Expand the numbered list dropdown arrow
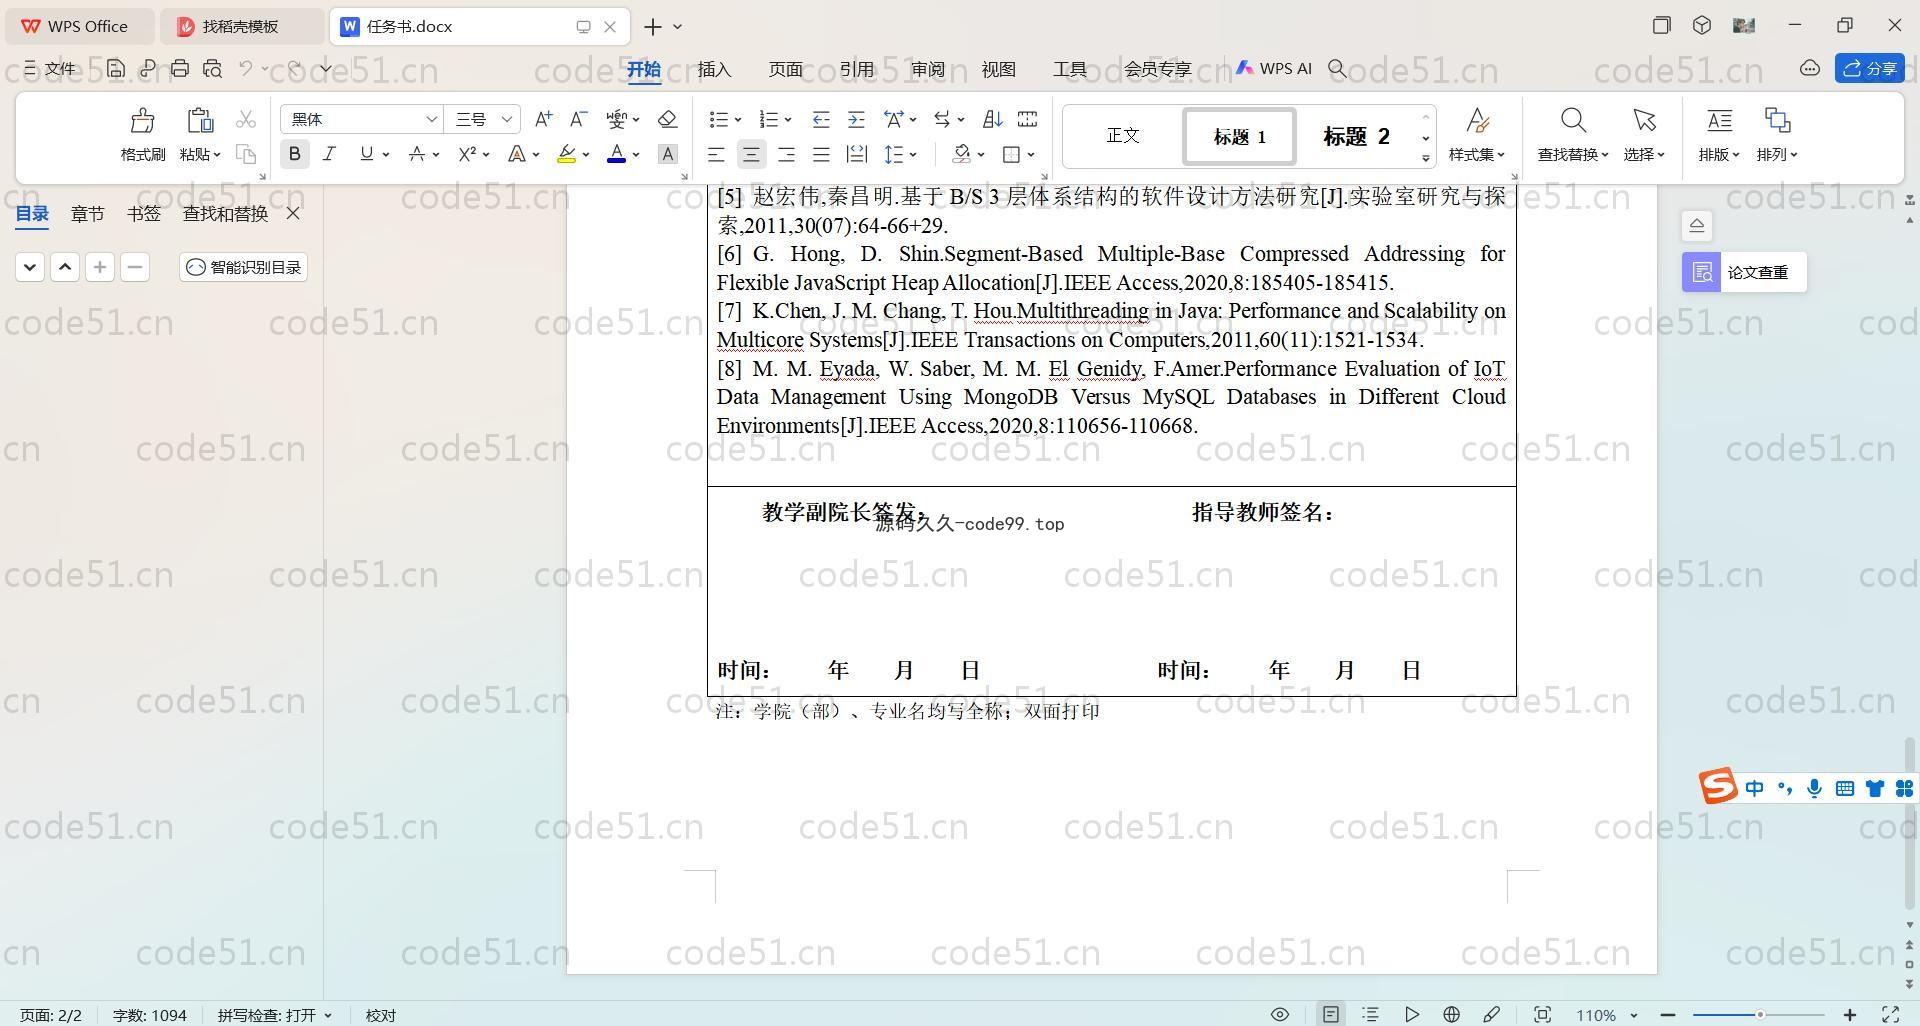Image resolution: width=1920 pixels, height=1026 pixels. pyautogui.click(x=788, y=120)
